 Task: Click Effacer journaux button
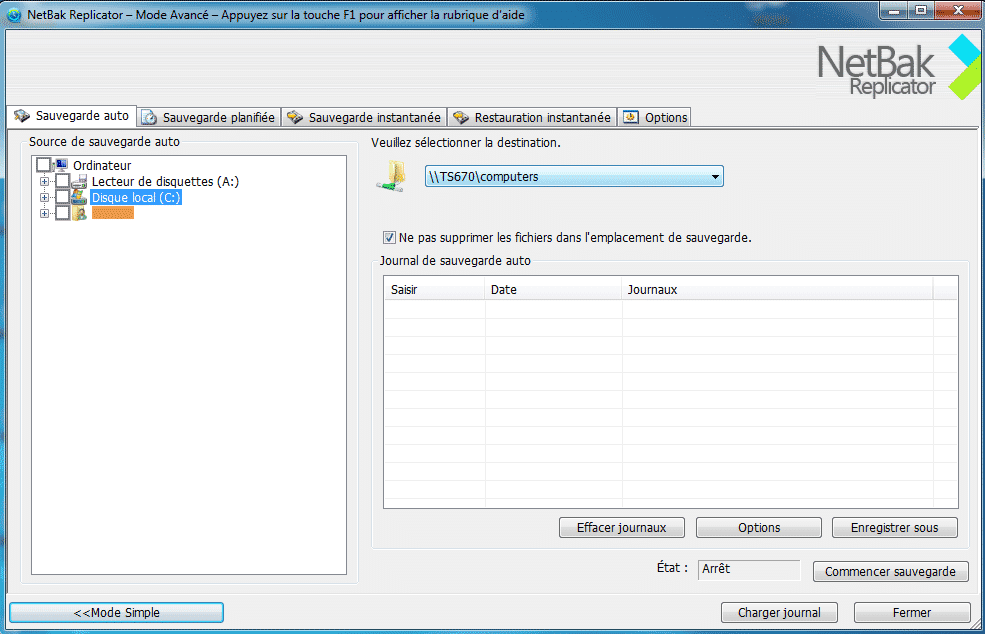click(622, 528)
